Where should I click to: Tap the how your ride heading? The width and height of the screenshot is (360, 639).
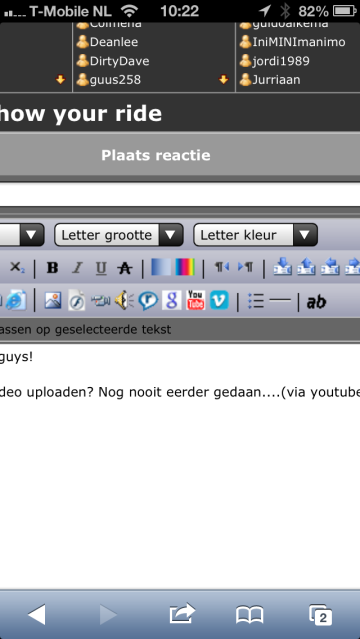point(81,114)
